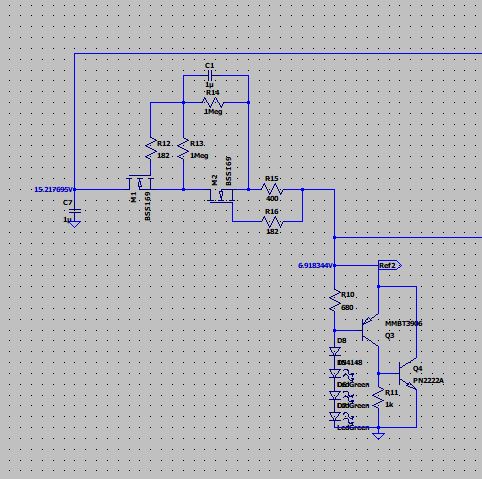Click the 1µ value of C1
This screenshot has width=482, height=479.
pyautogui.click(x=209, y=85)
